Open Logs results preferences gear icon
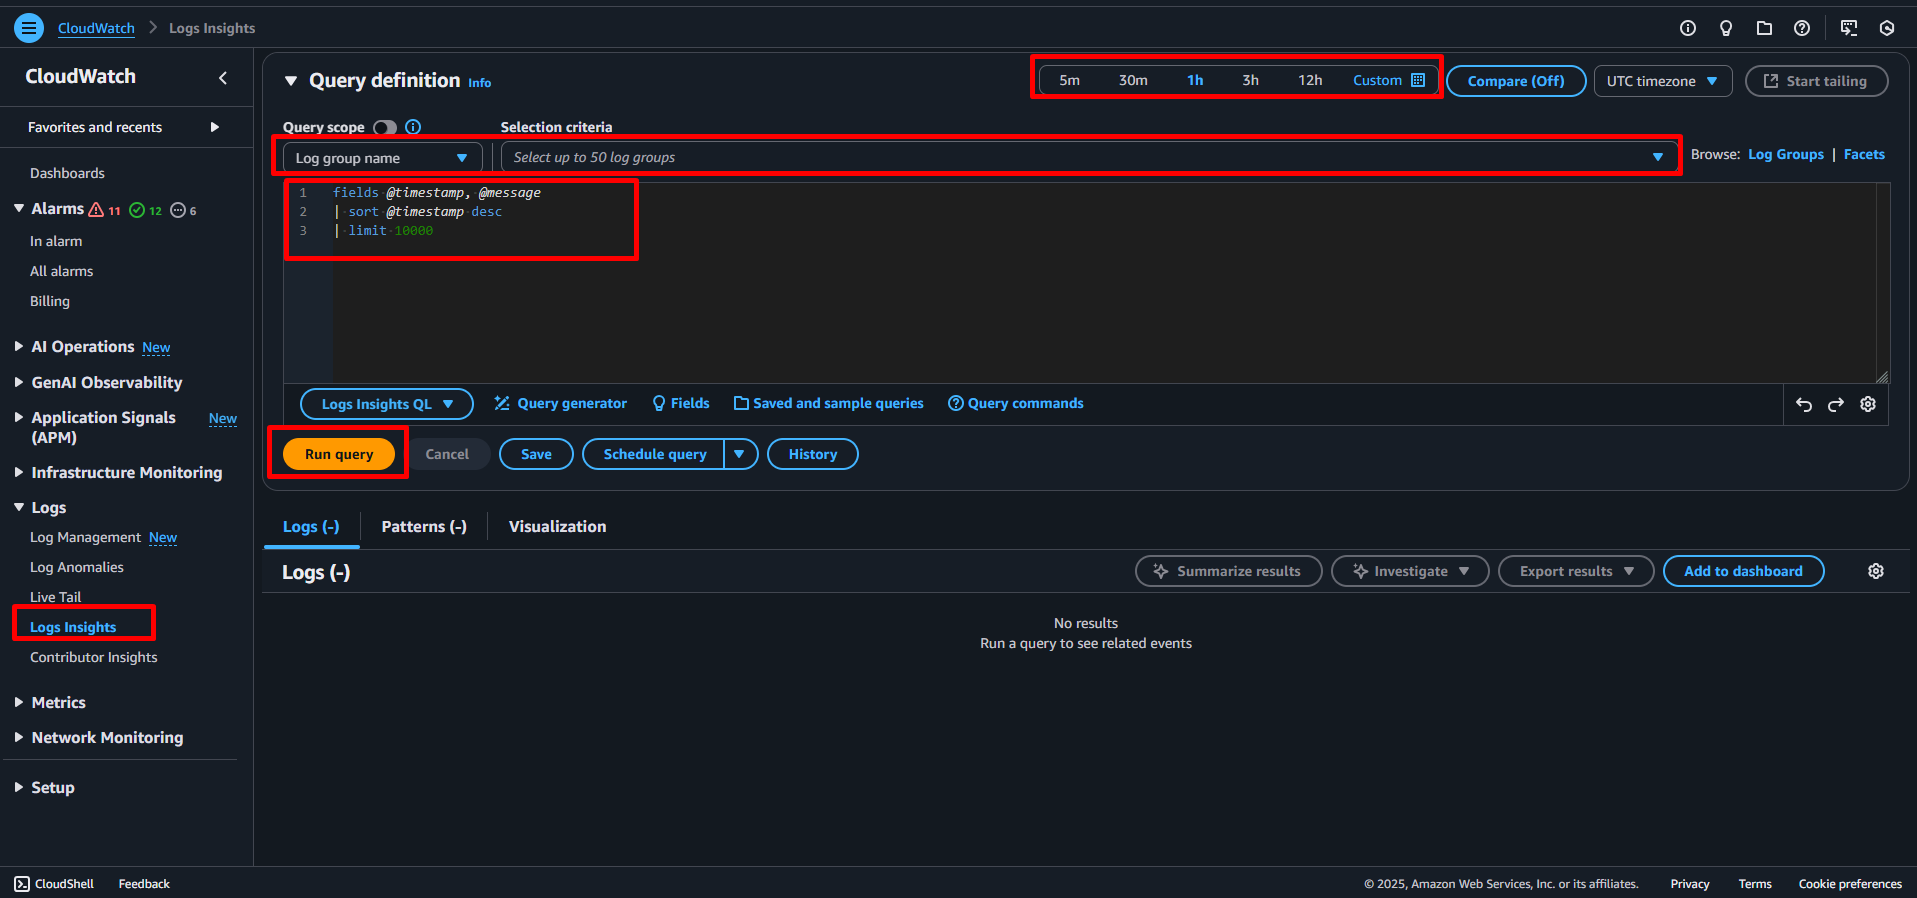The image size is (1917, 898). 1876,571
